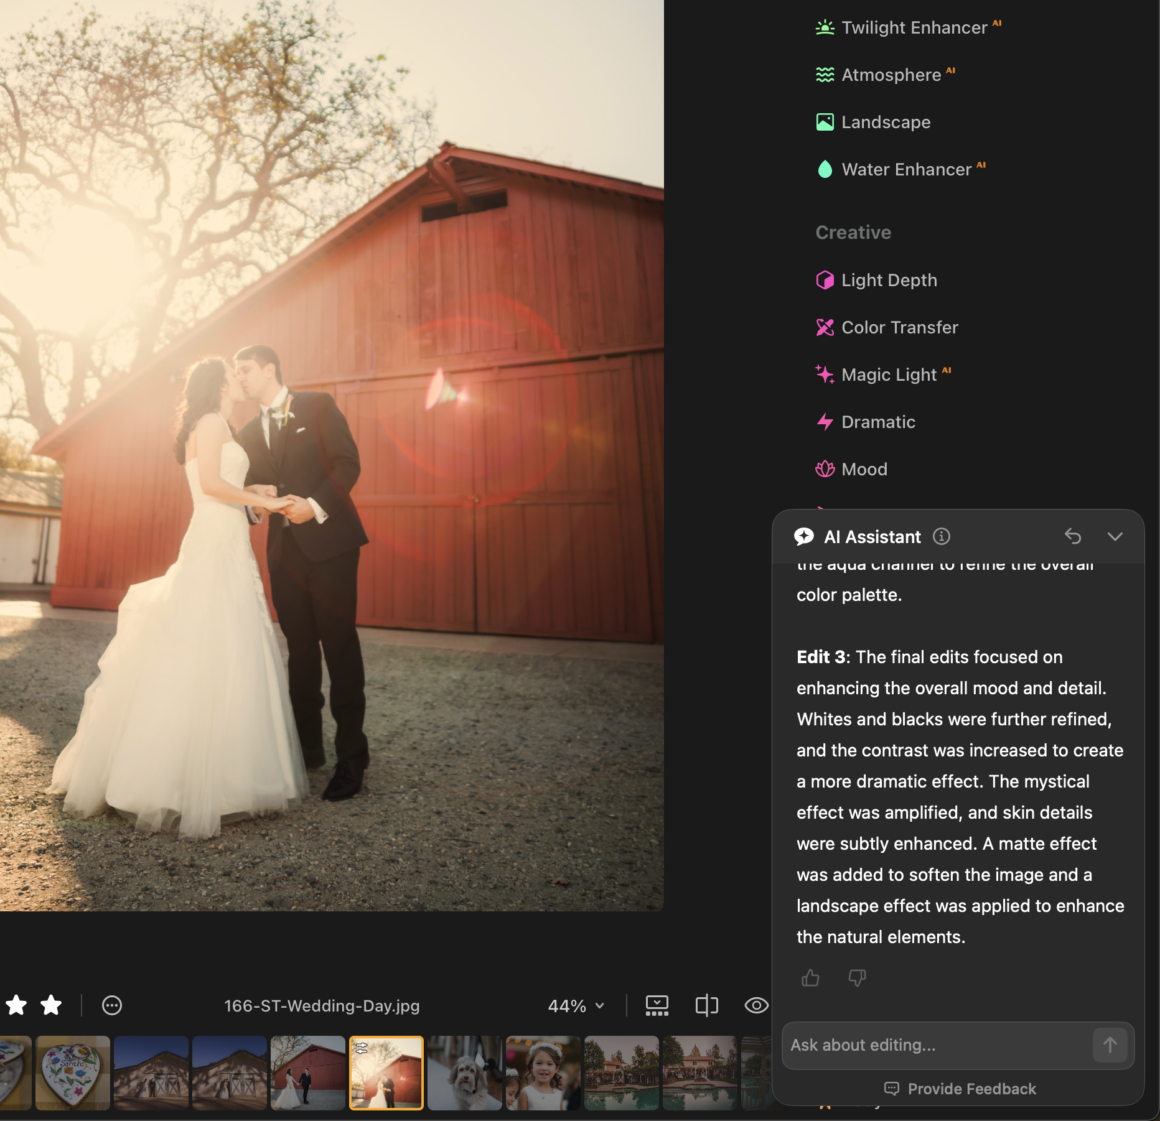Toggle the filmstrip display button

(x=657, y=1005)
